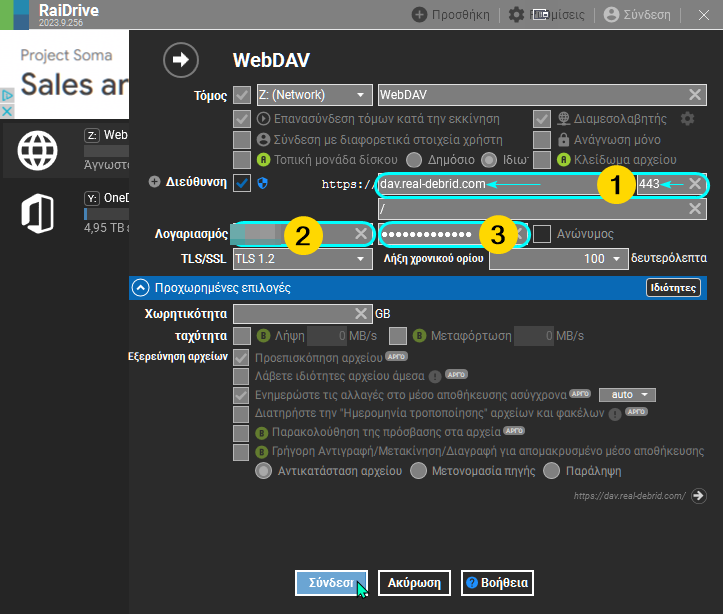Open the auto dropdown for async updates

click(627, 395)
